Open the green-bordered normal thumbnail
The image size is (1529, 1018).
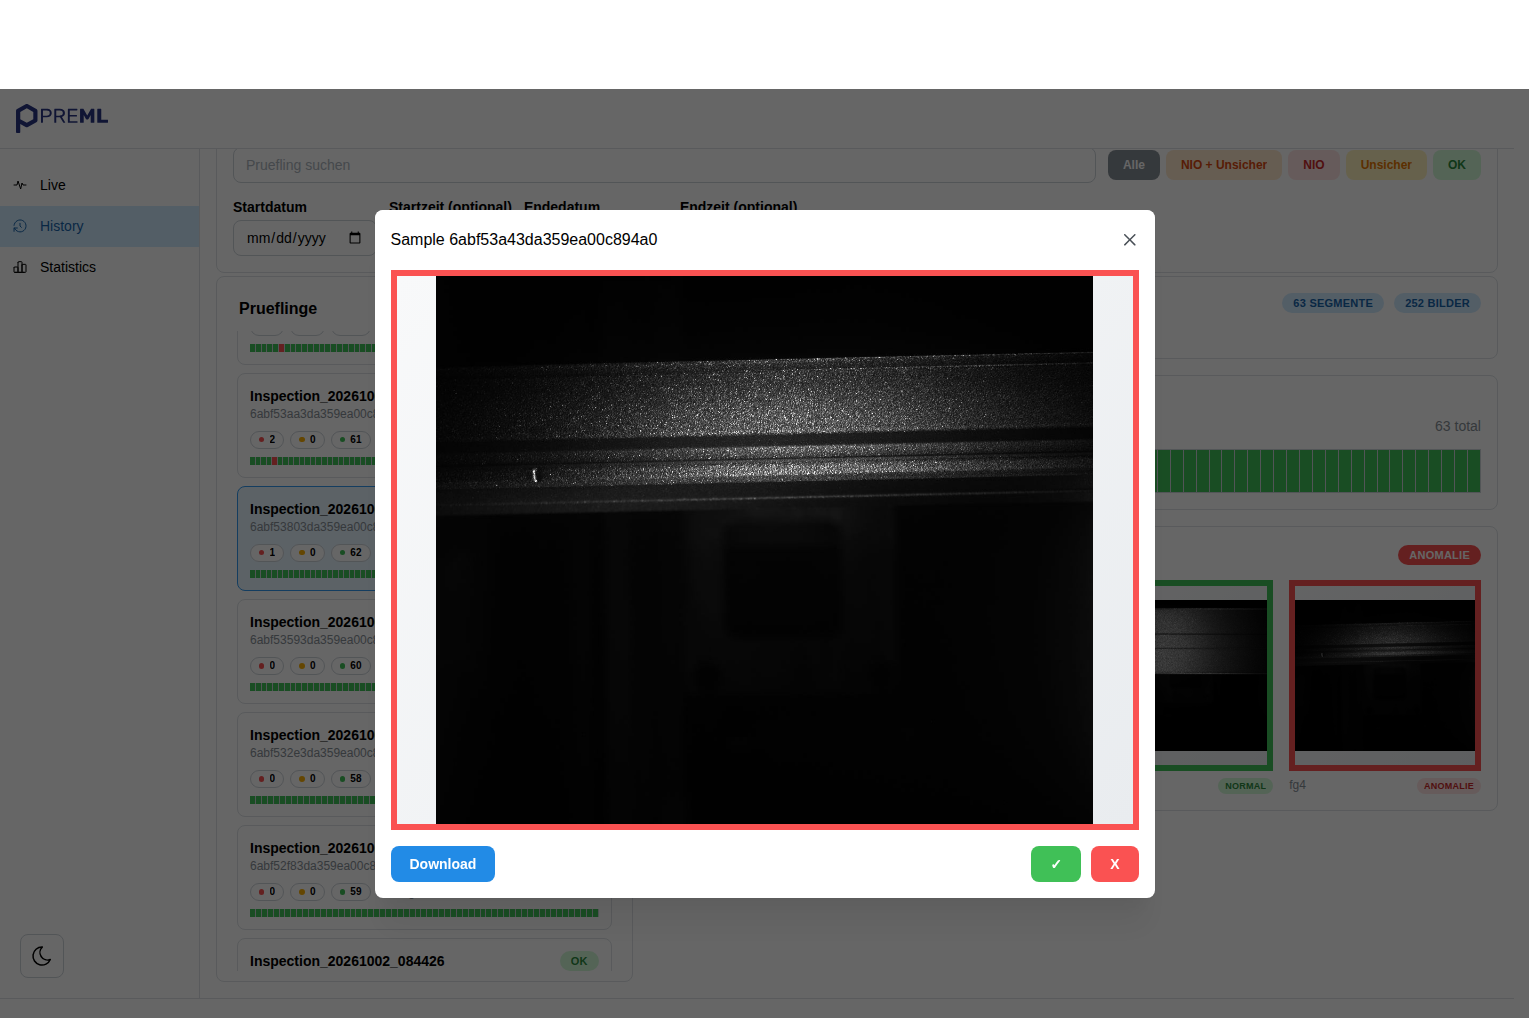[x=1213, y=675]
